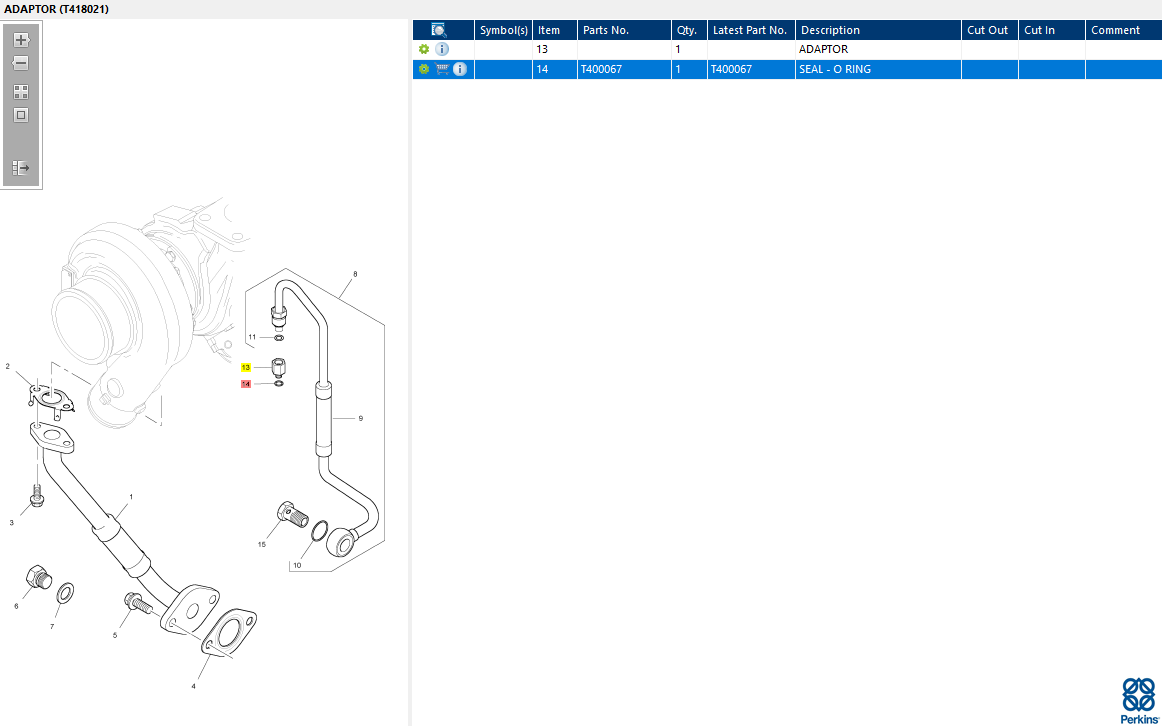Select red callout 14 in diagram
The image size is (1162, 726).
(246, 384)
